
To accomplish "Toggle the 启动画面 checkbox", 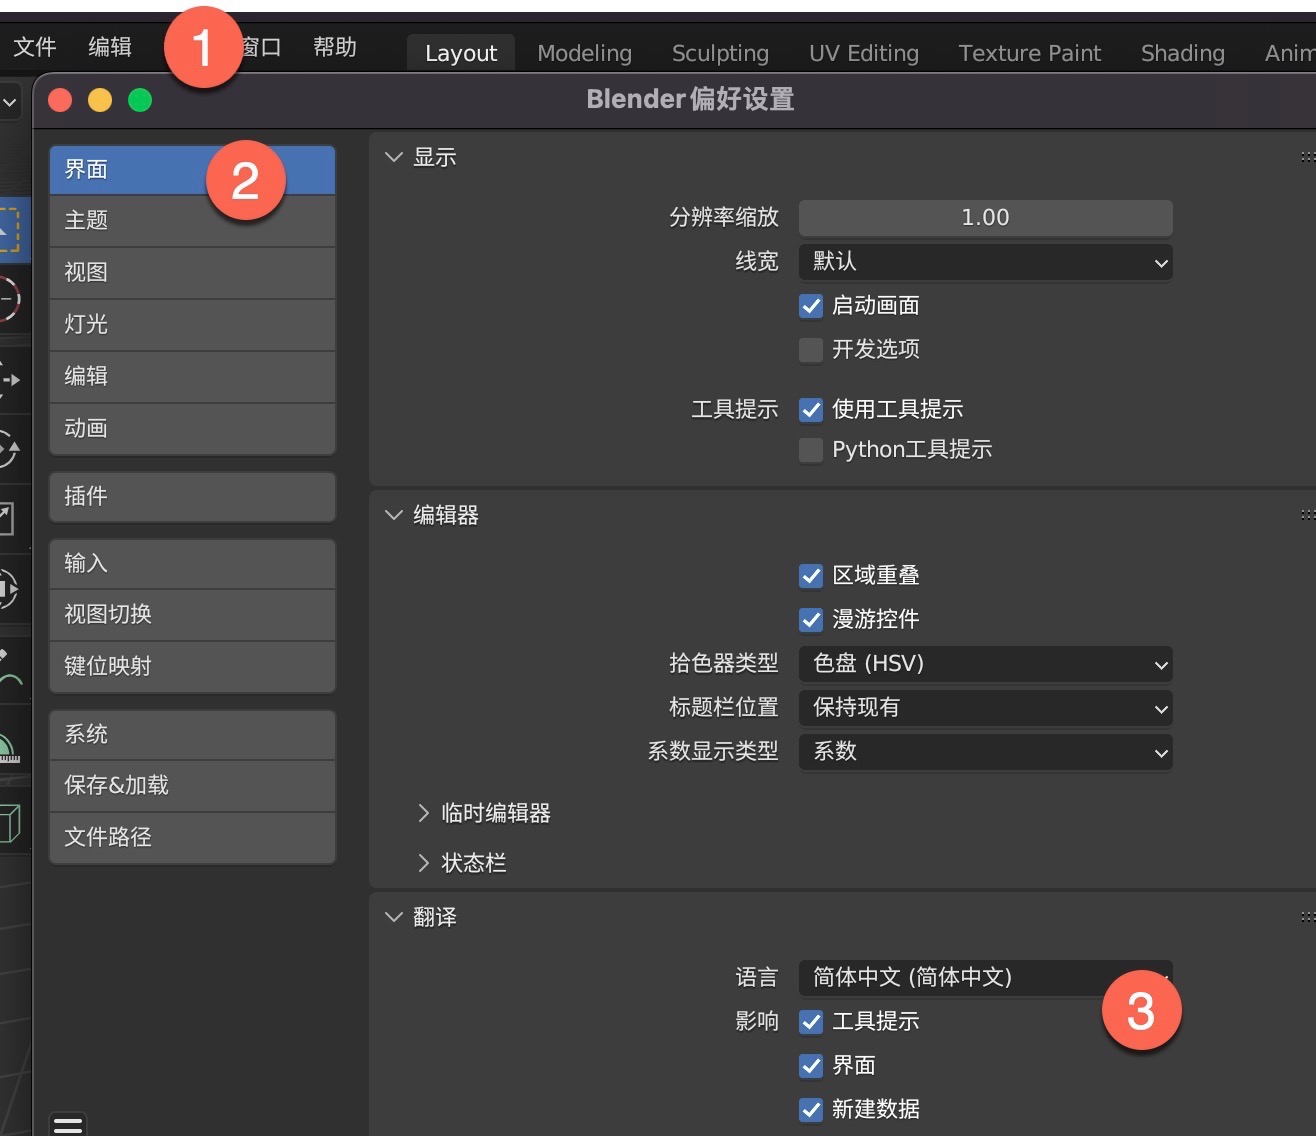I will pos(811,306).
